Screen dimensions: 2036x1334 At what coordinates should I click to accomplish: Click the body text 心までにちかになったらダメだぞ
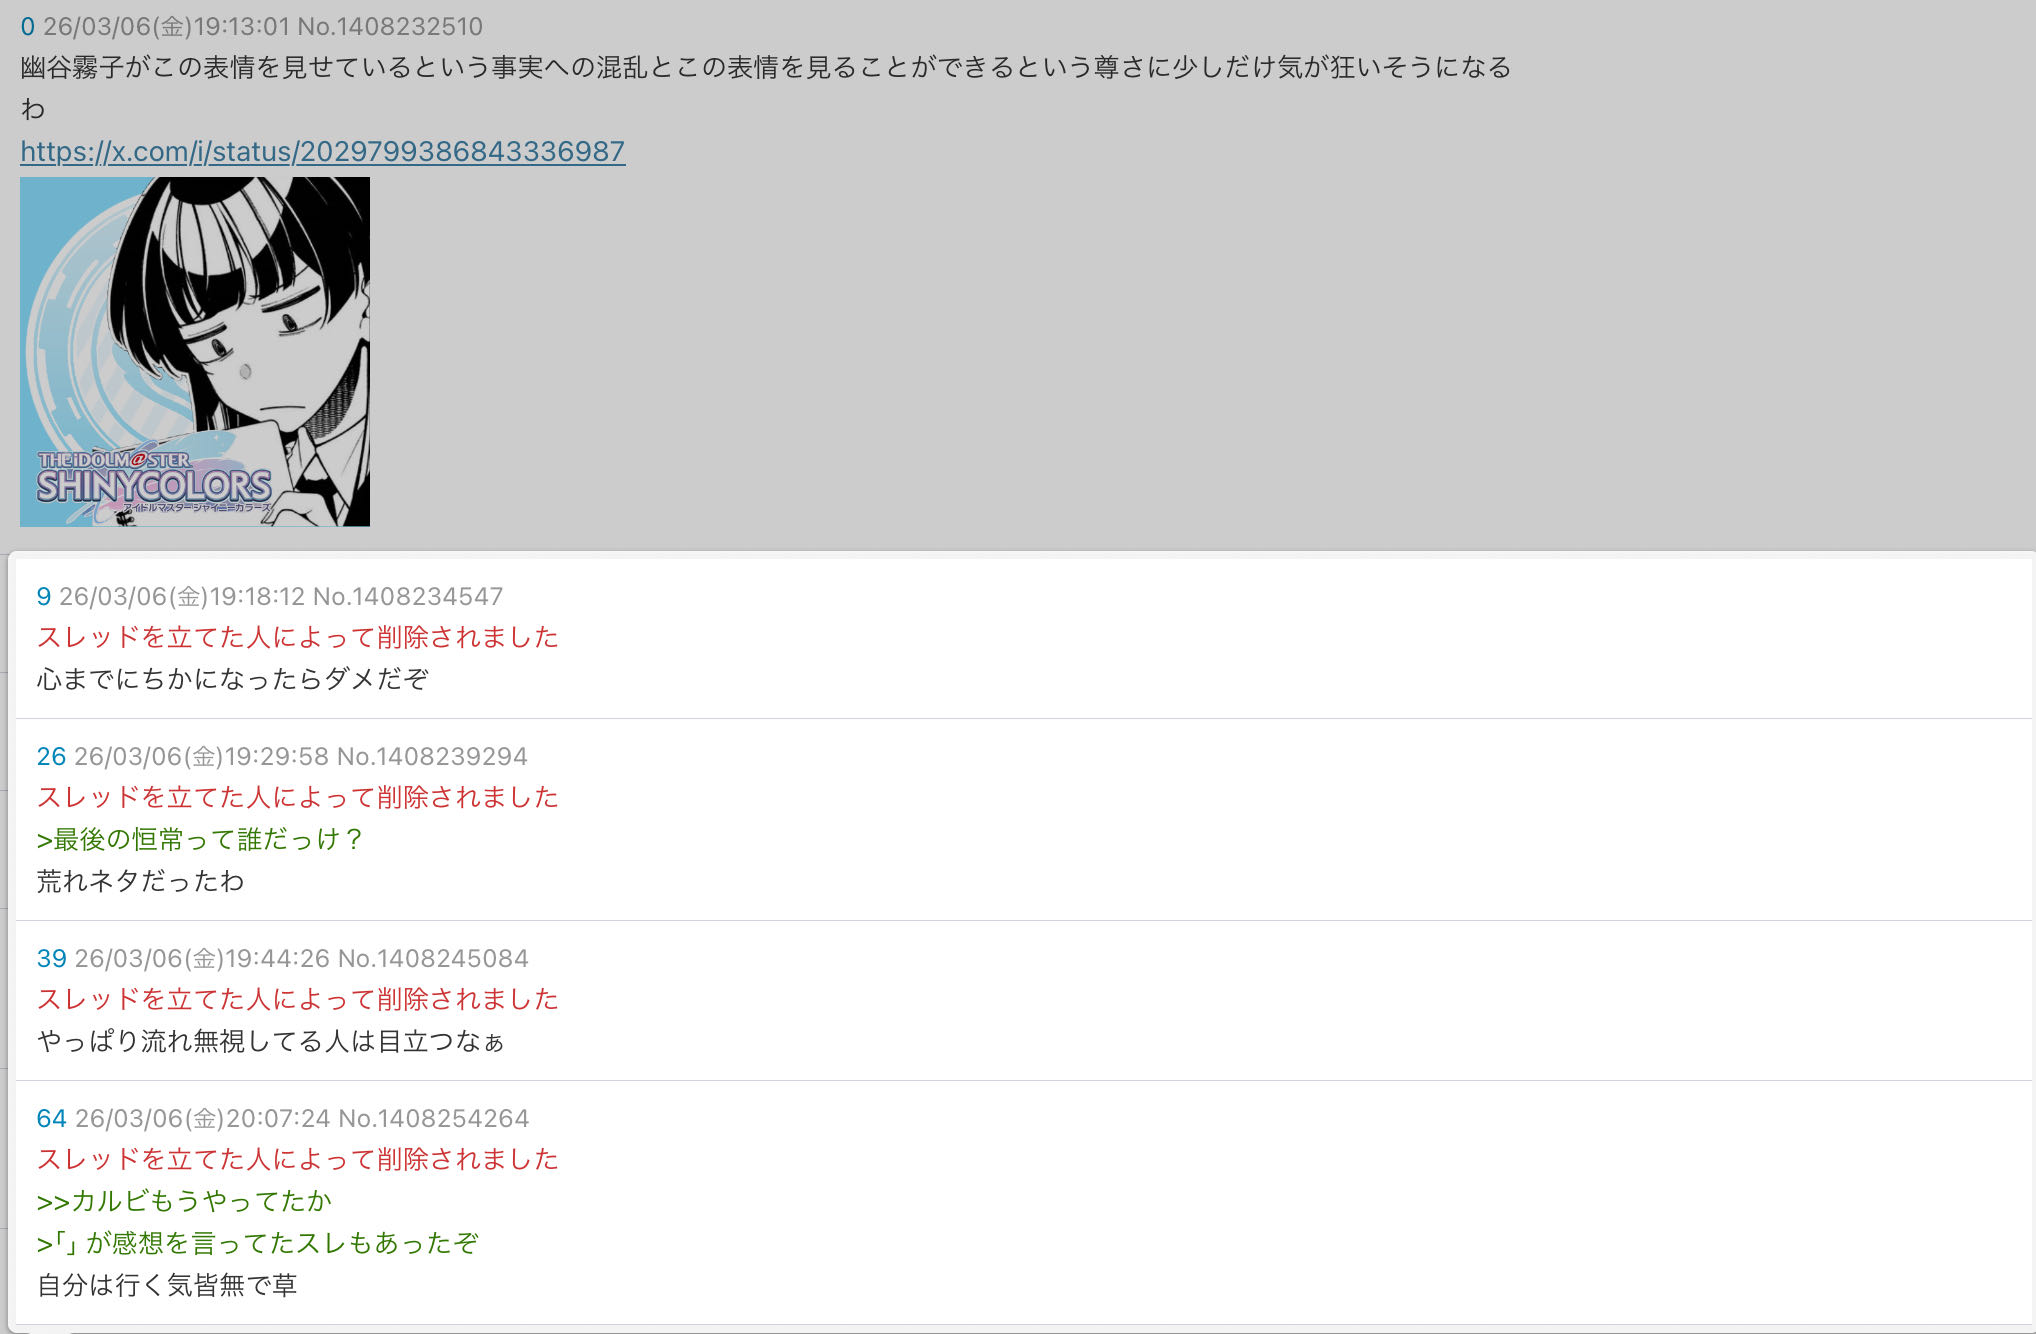[x=232, y=679]
